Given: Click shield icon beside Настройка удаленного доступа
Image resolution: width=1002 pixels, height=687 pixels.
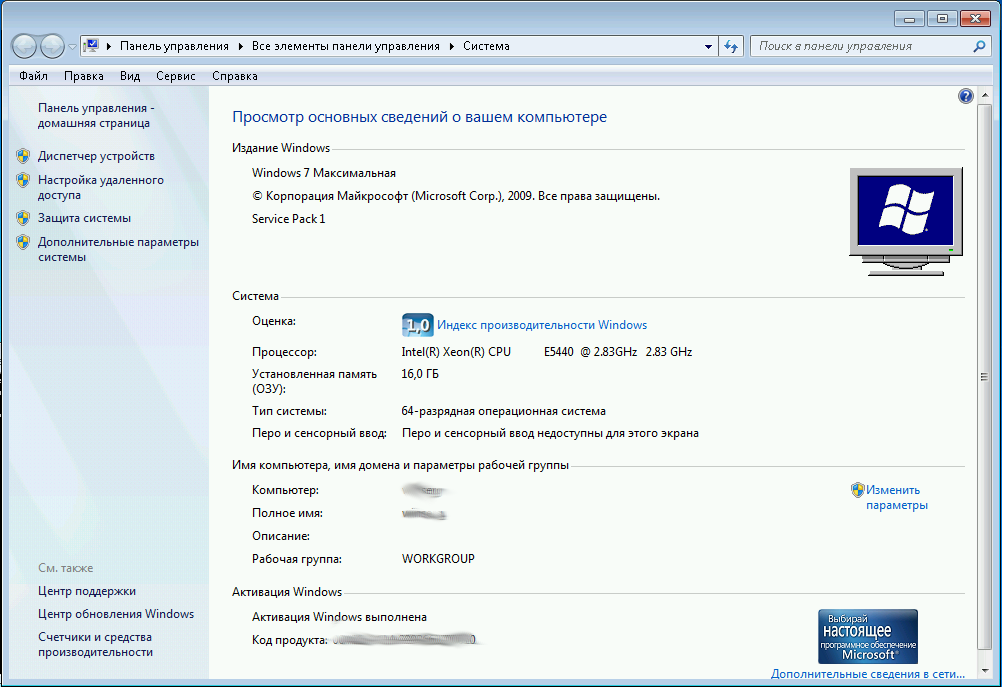Looking at the screenshot, I should click(23, 180).
